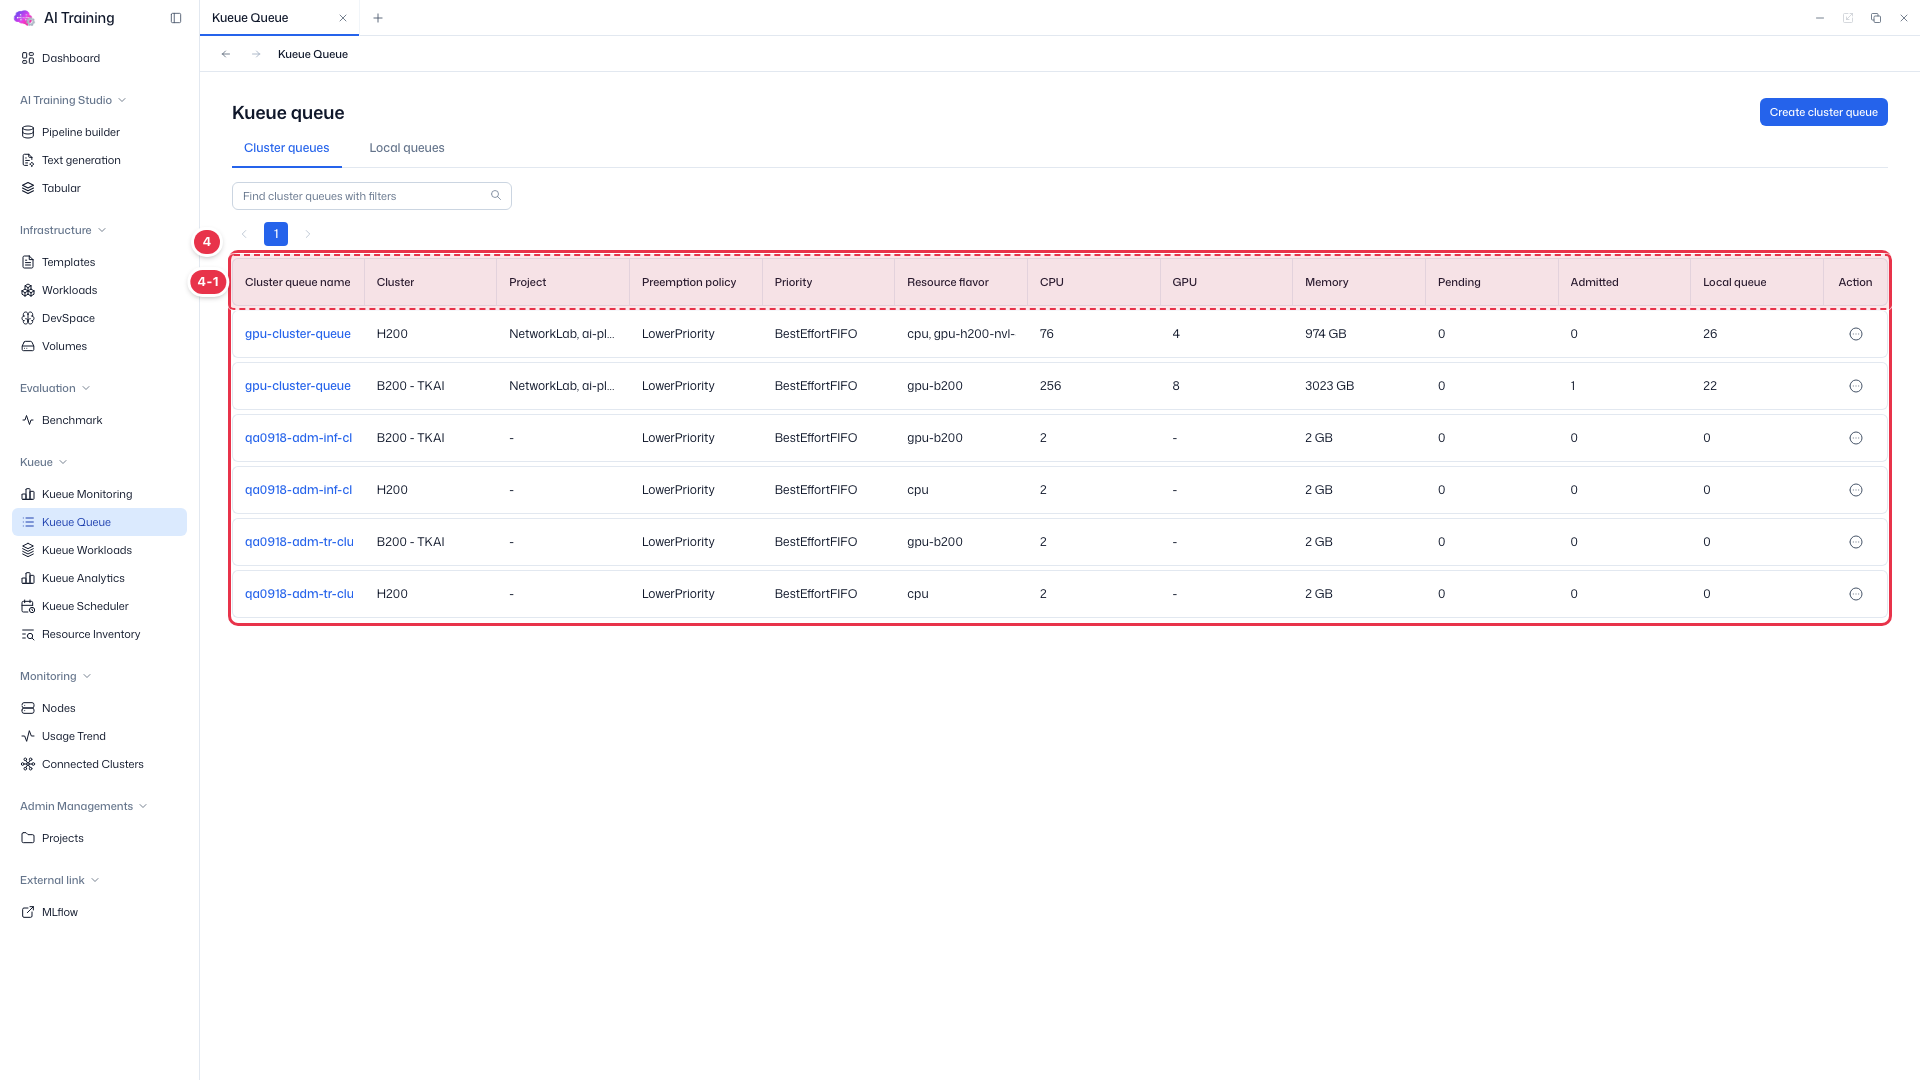Image resolution: width=1920 pixels, height=1080 pixels.
Task: Open action menu for H200 gpu-cluster-queue row
Action: click(1855, 334)
